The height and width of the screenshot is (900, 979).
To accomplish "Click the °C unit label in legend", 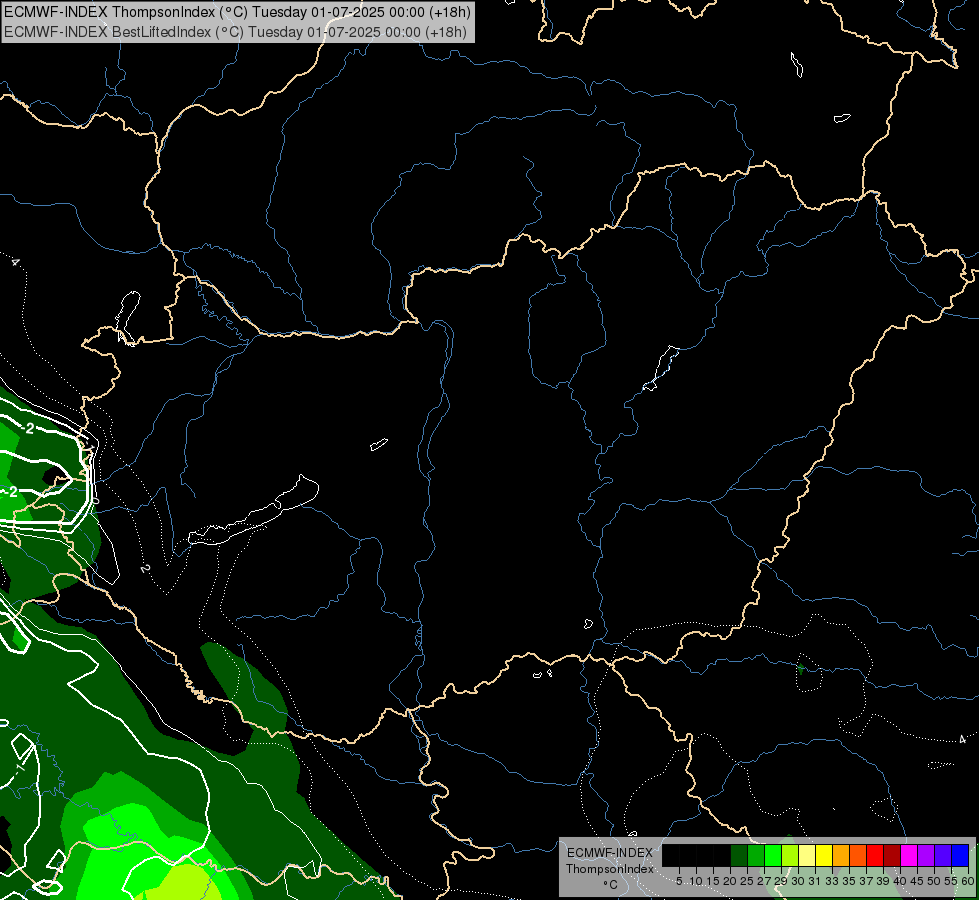I will tap(611, 884).
